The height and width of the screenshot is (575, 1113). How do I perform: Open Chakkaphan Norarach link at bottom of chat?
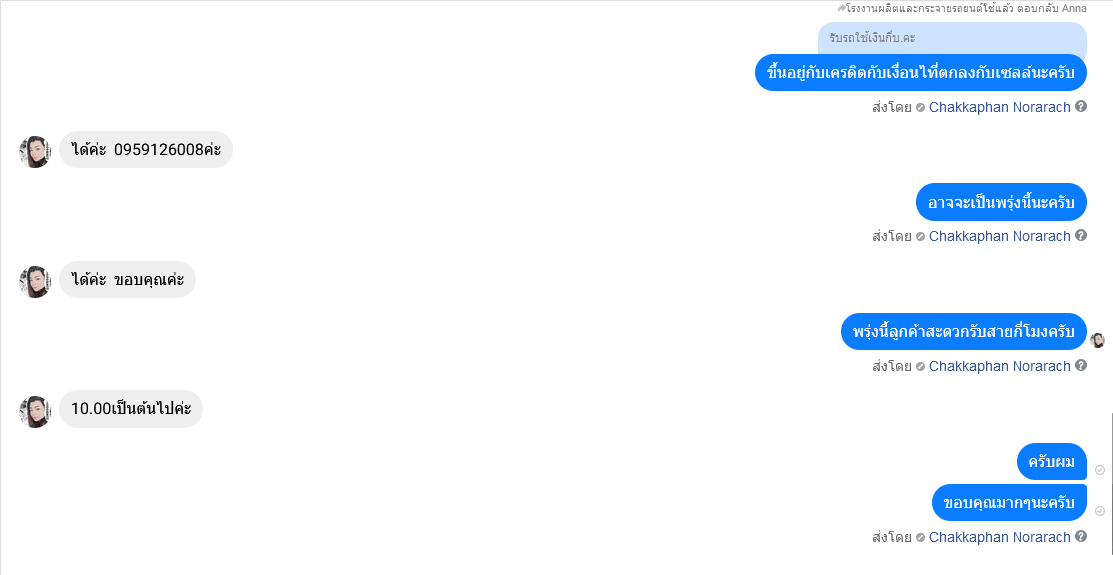[x=999, y=537]
